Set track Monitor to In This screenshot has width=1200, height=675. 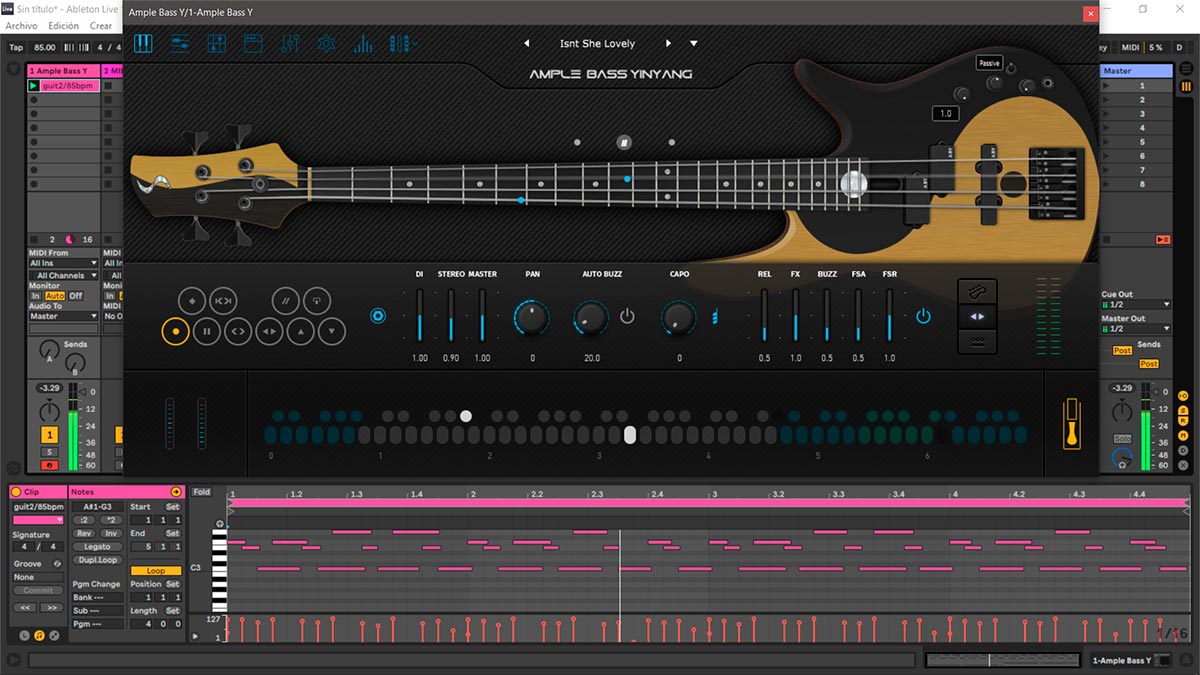(x=36, y=296)
